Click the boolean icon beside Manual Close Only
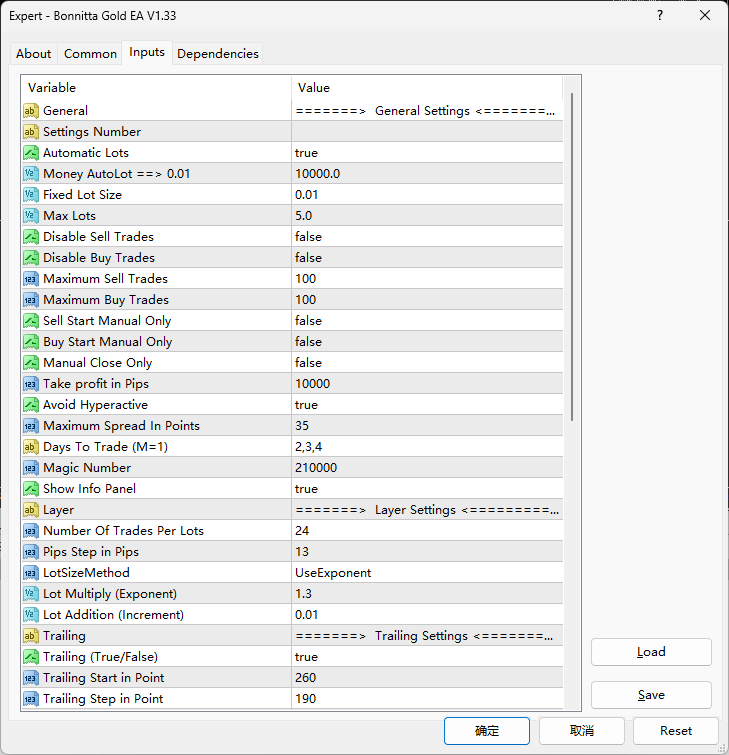The width and height of the screenshot is (729, 755). pos(31,363)
